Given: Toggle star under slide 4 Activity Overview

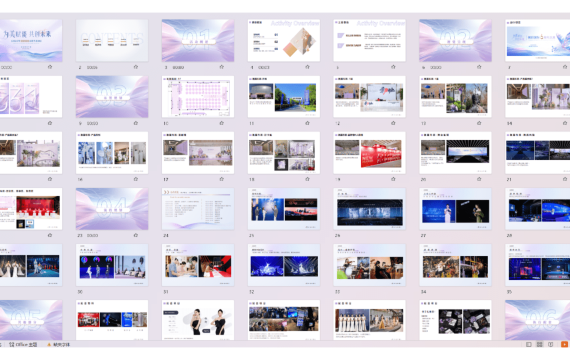Looking at the screenshot, I should pyautogui.click(x=307, y=67).
